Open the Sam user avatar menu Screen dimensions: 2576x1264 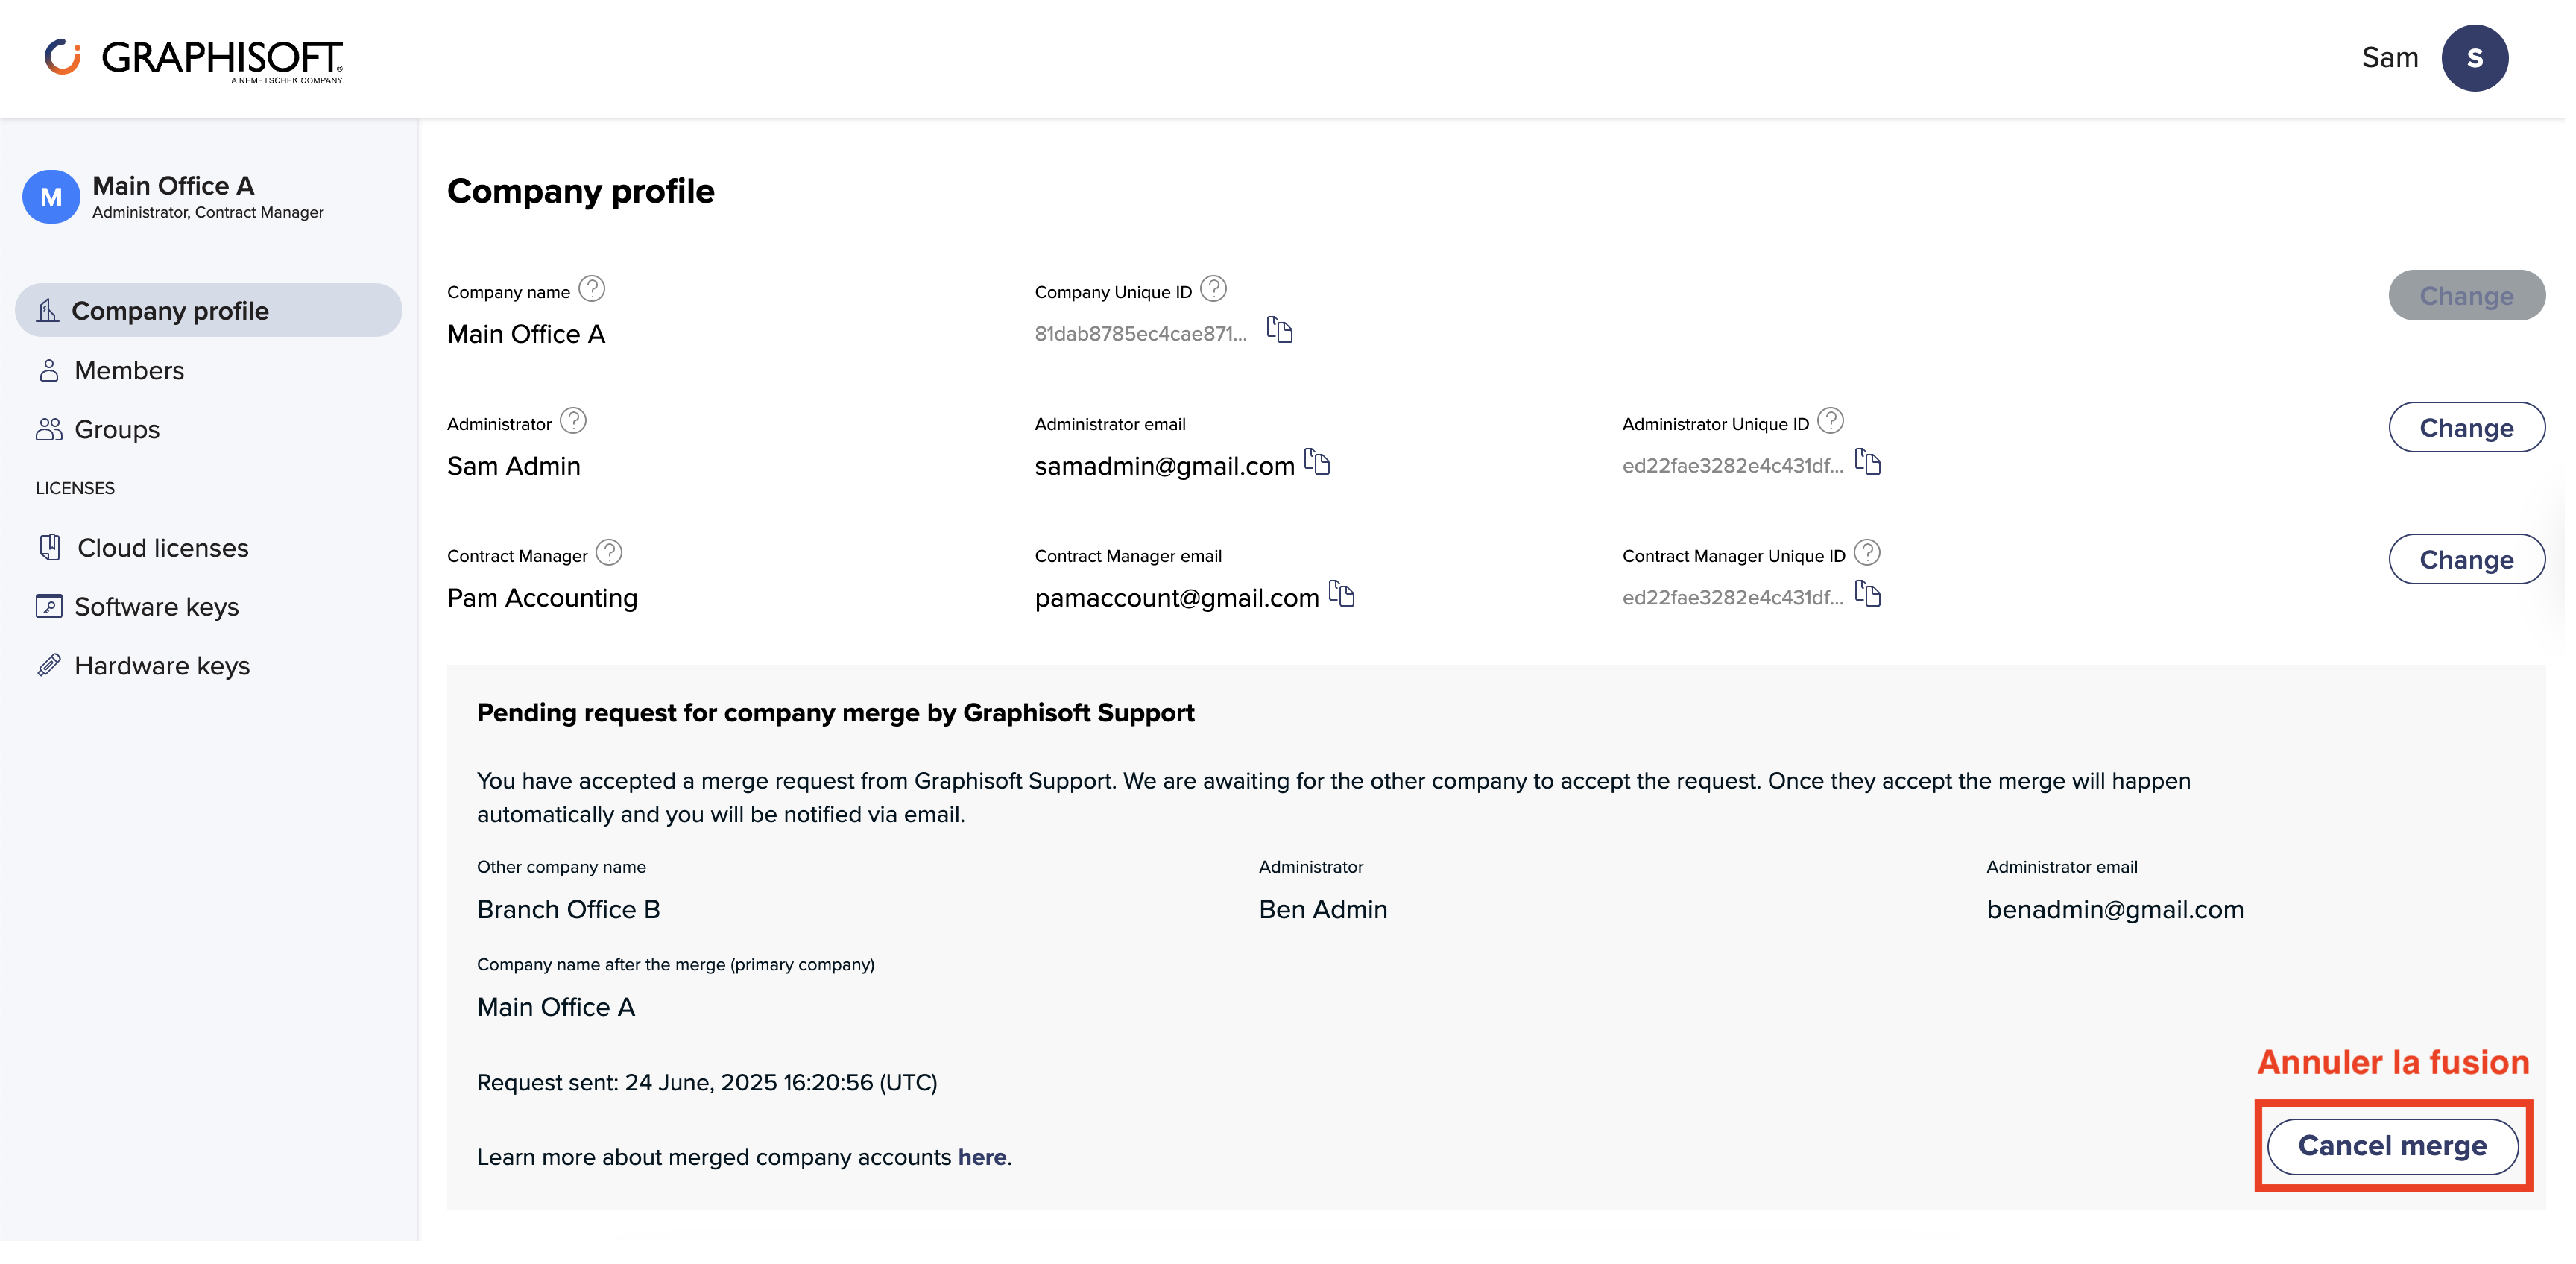[x=2474, y=58]
